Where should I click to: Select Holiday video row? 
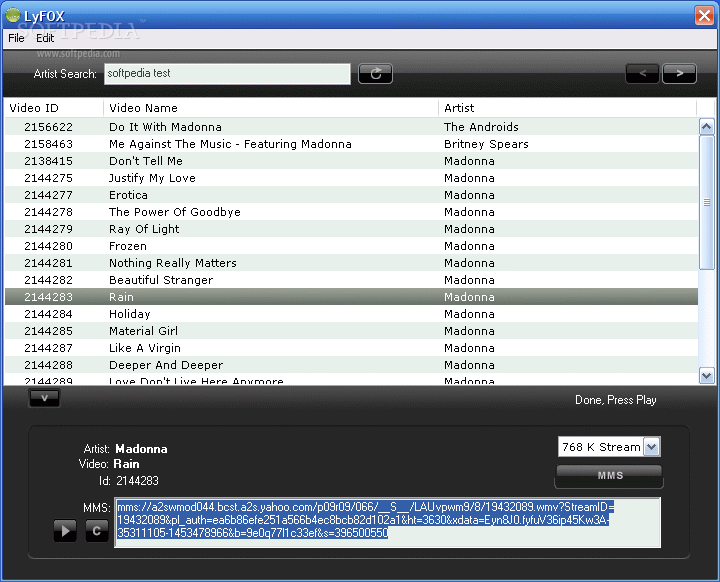pos(351,314)
